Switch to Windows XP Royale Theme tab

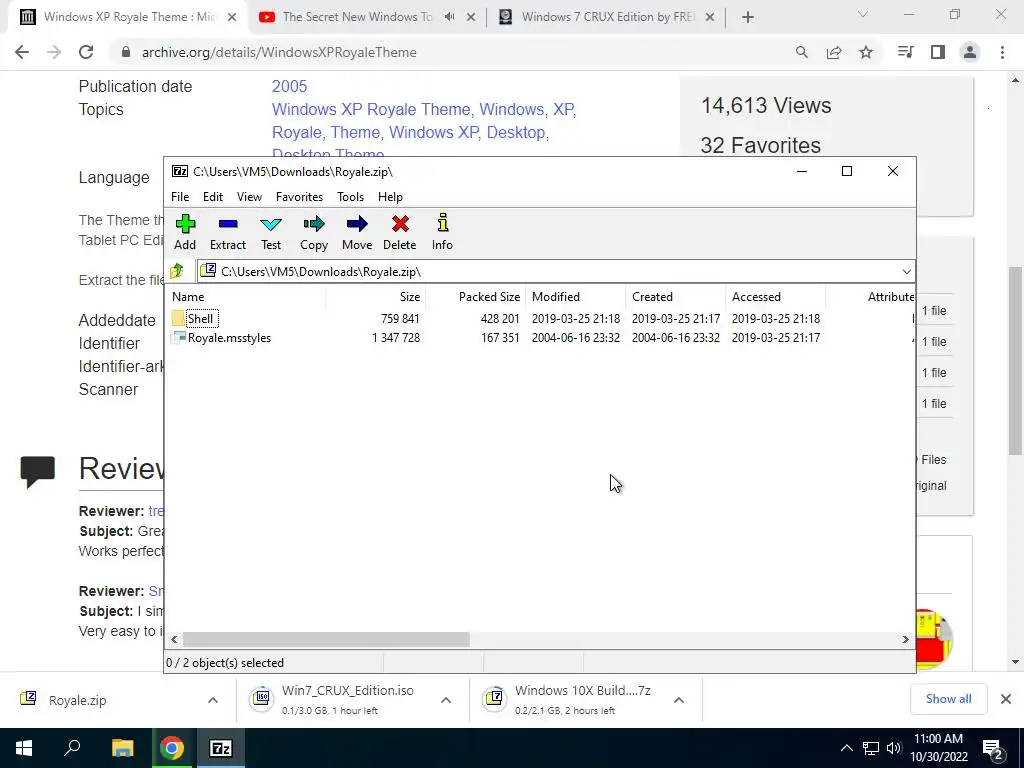(127, 17)
